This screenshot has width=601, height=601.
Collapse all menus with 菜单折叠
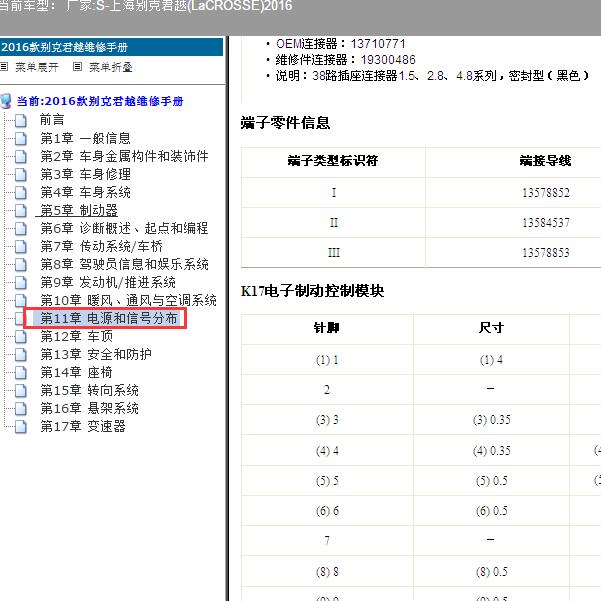111,67
